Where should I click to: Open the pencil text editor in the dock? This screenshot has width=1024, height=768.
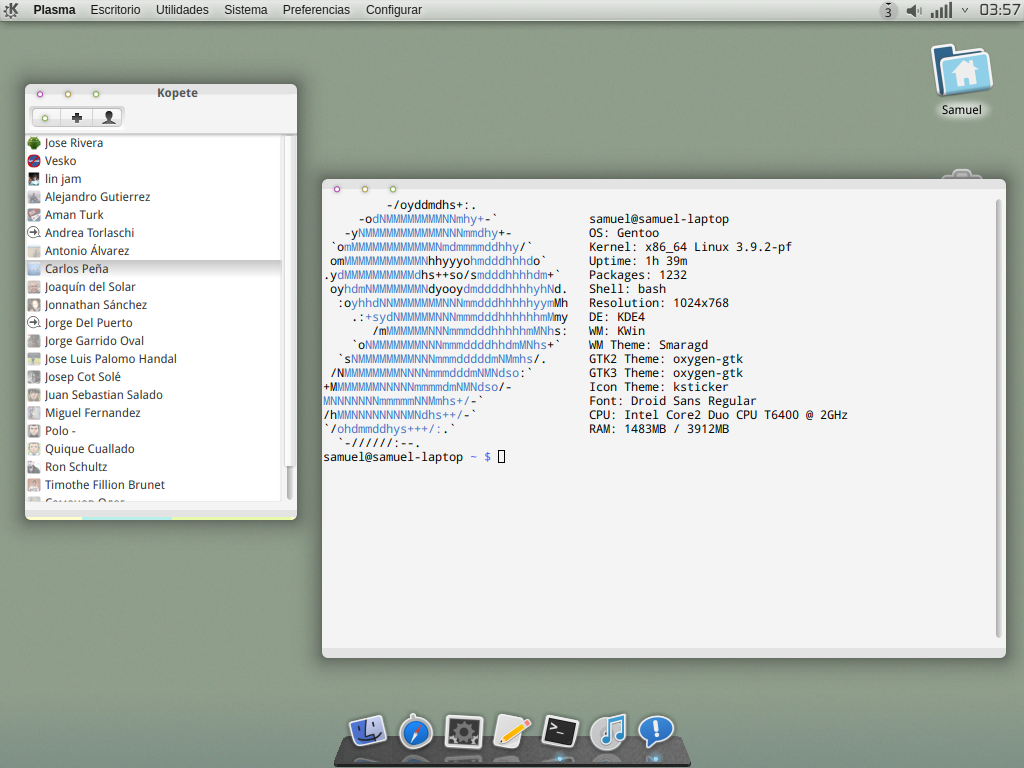click(512, 730)
